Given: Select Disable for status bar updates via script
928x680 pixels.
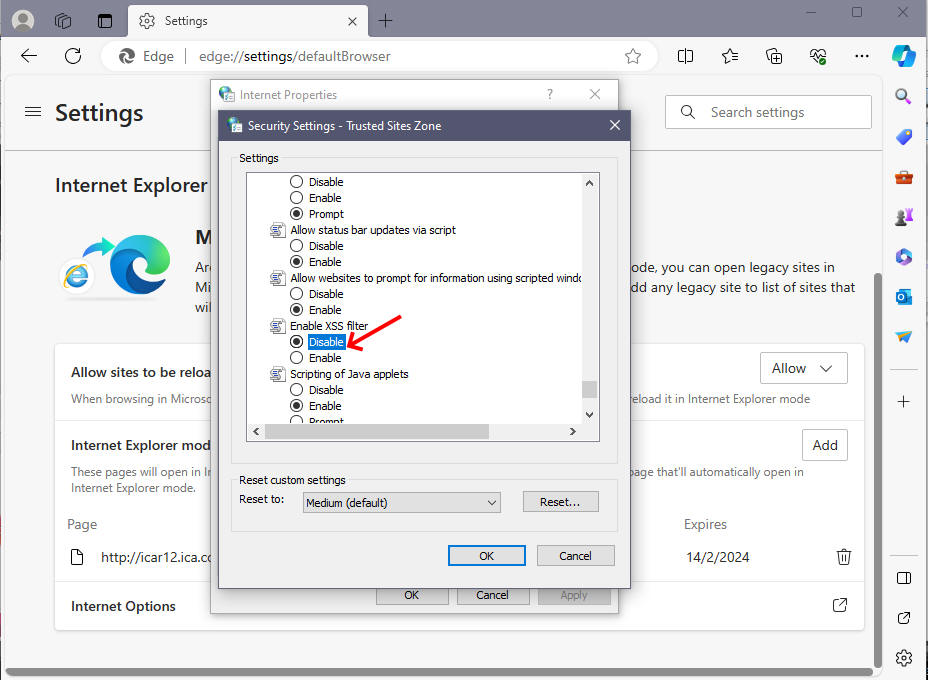Looking at the screenshot, I should 297,246.
